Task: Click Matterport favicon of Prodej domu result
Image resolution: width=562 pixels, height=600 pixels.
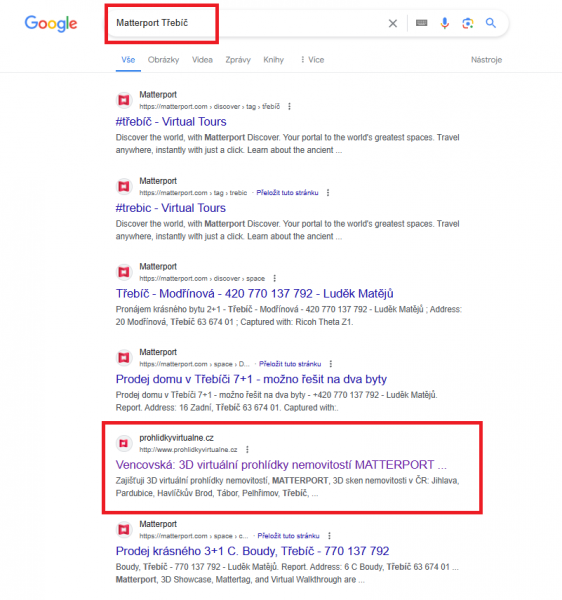Action: (124, 358)
